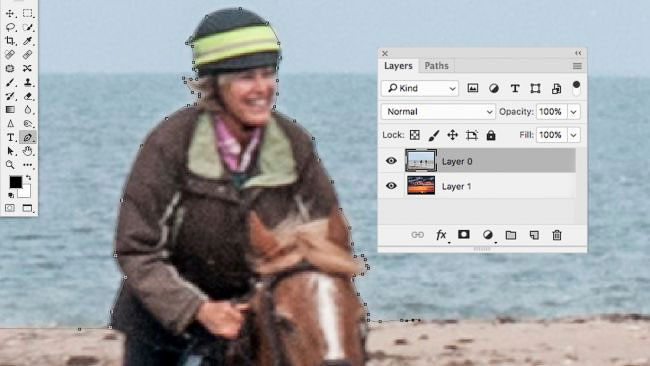Open the Fill slider arrow

pyautogui.click(x=574, y=135)
